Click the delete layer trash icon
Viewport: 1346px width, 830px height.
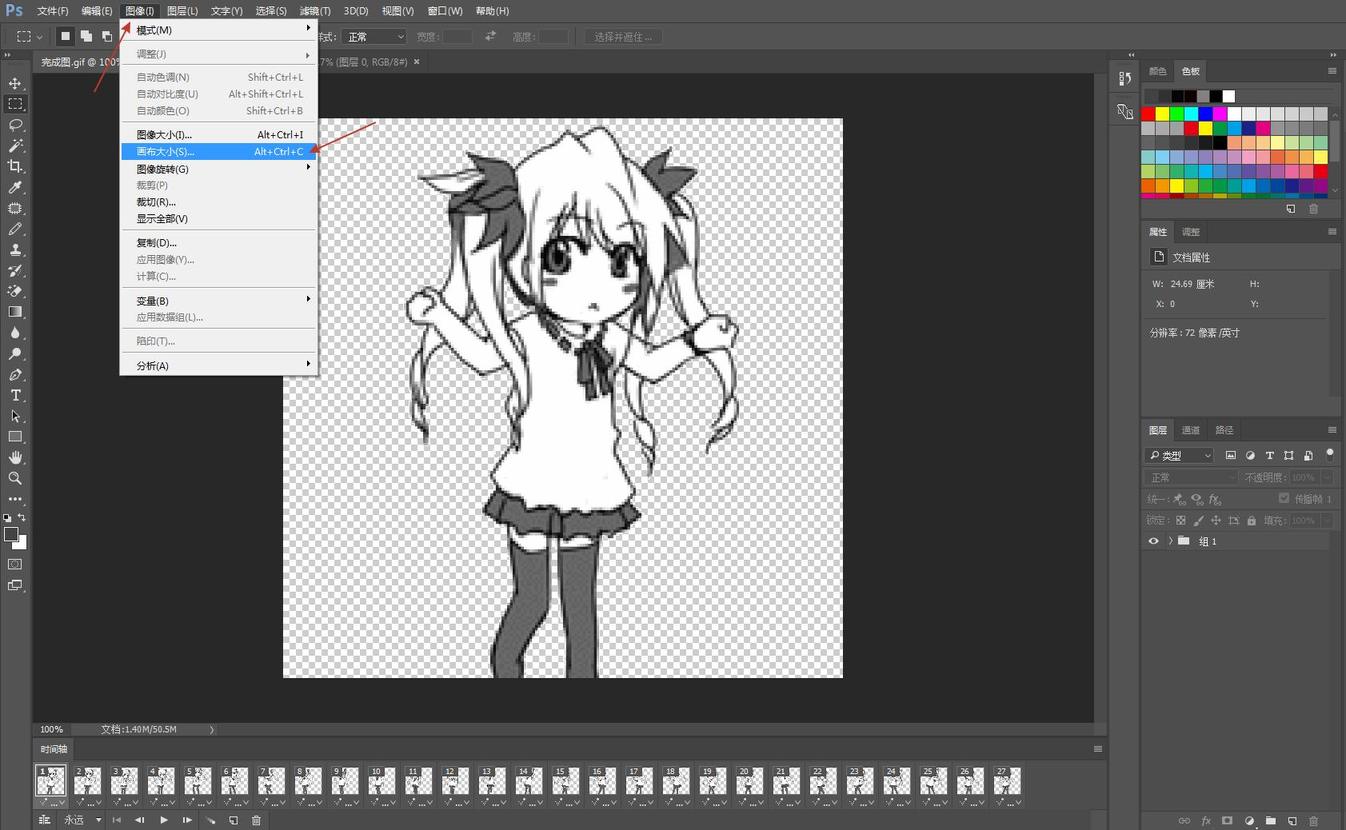point(1314,821)
